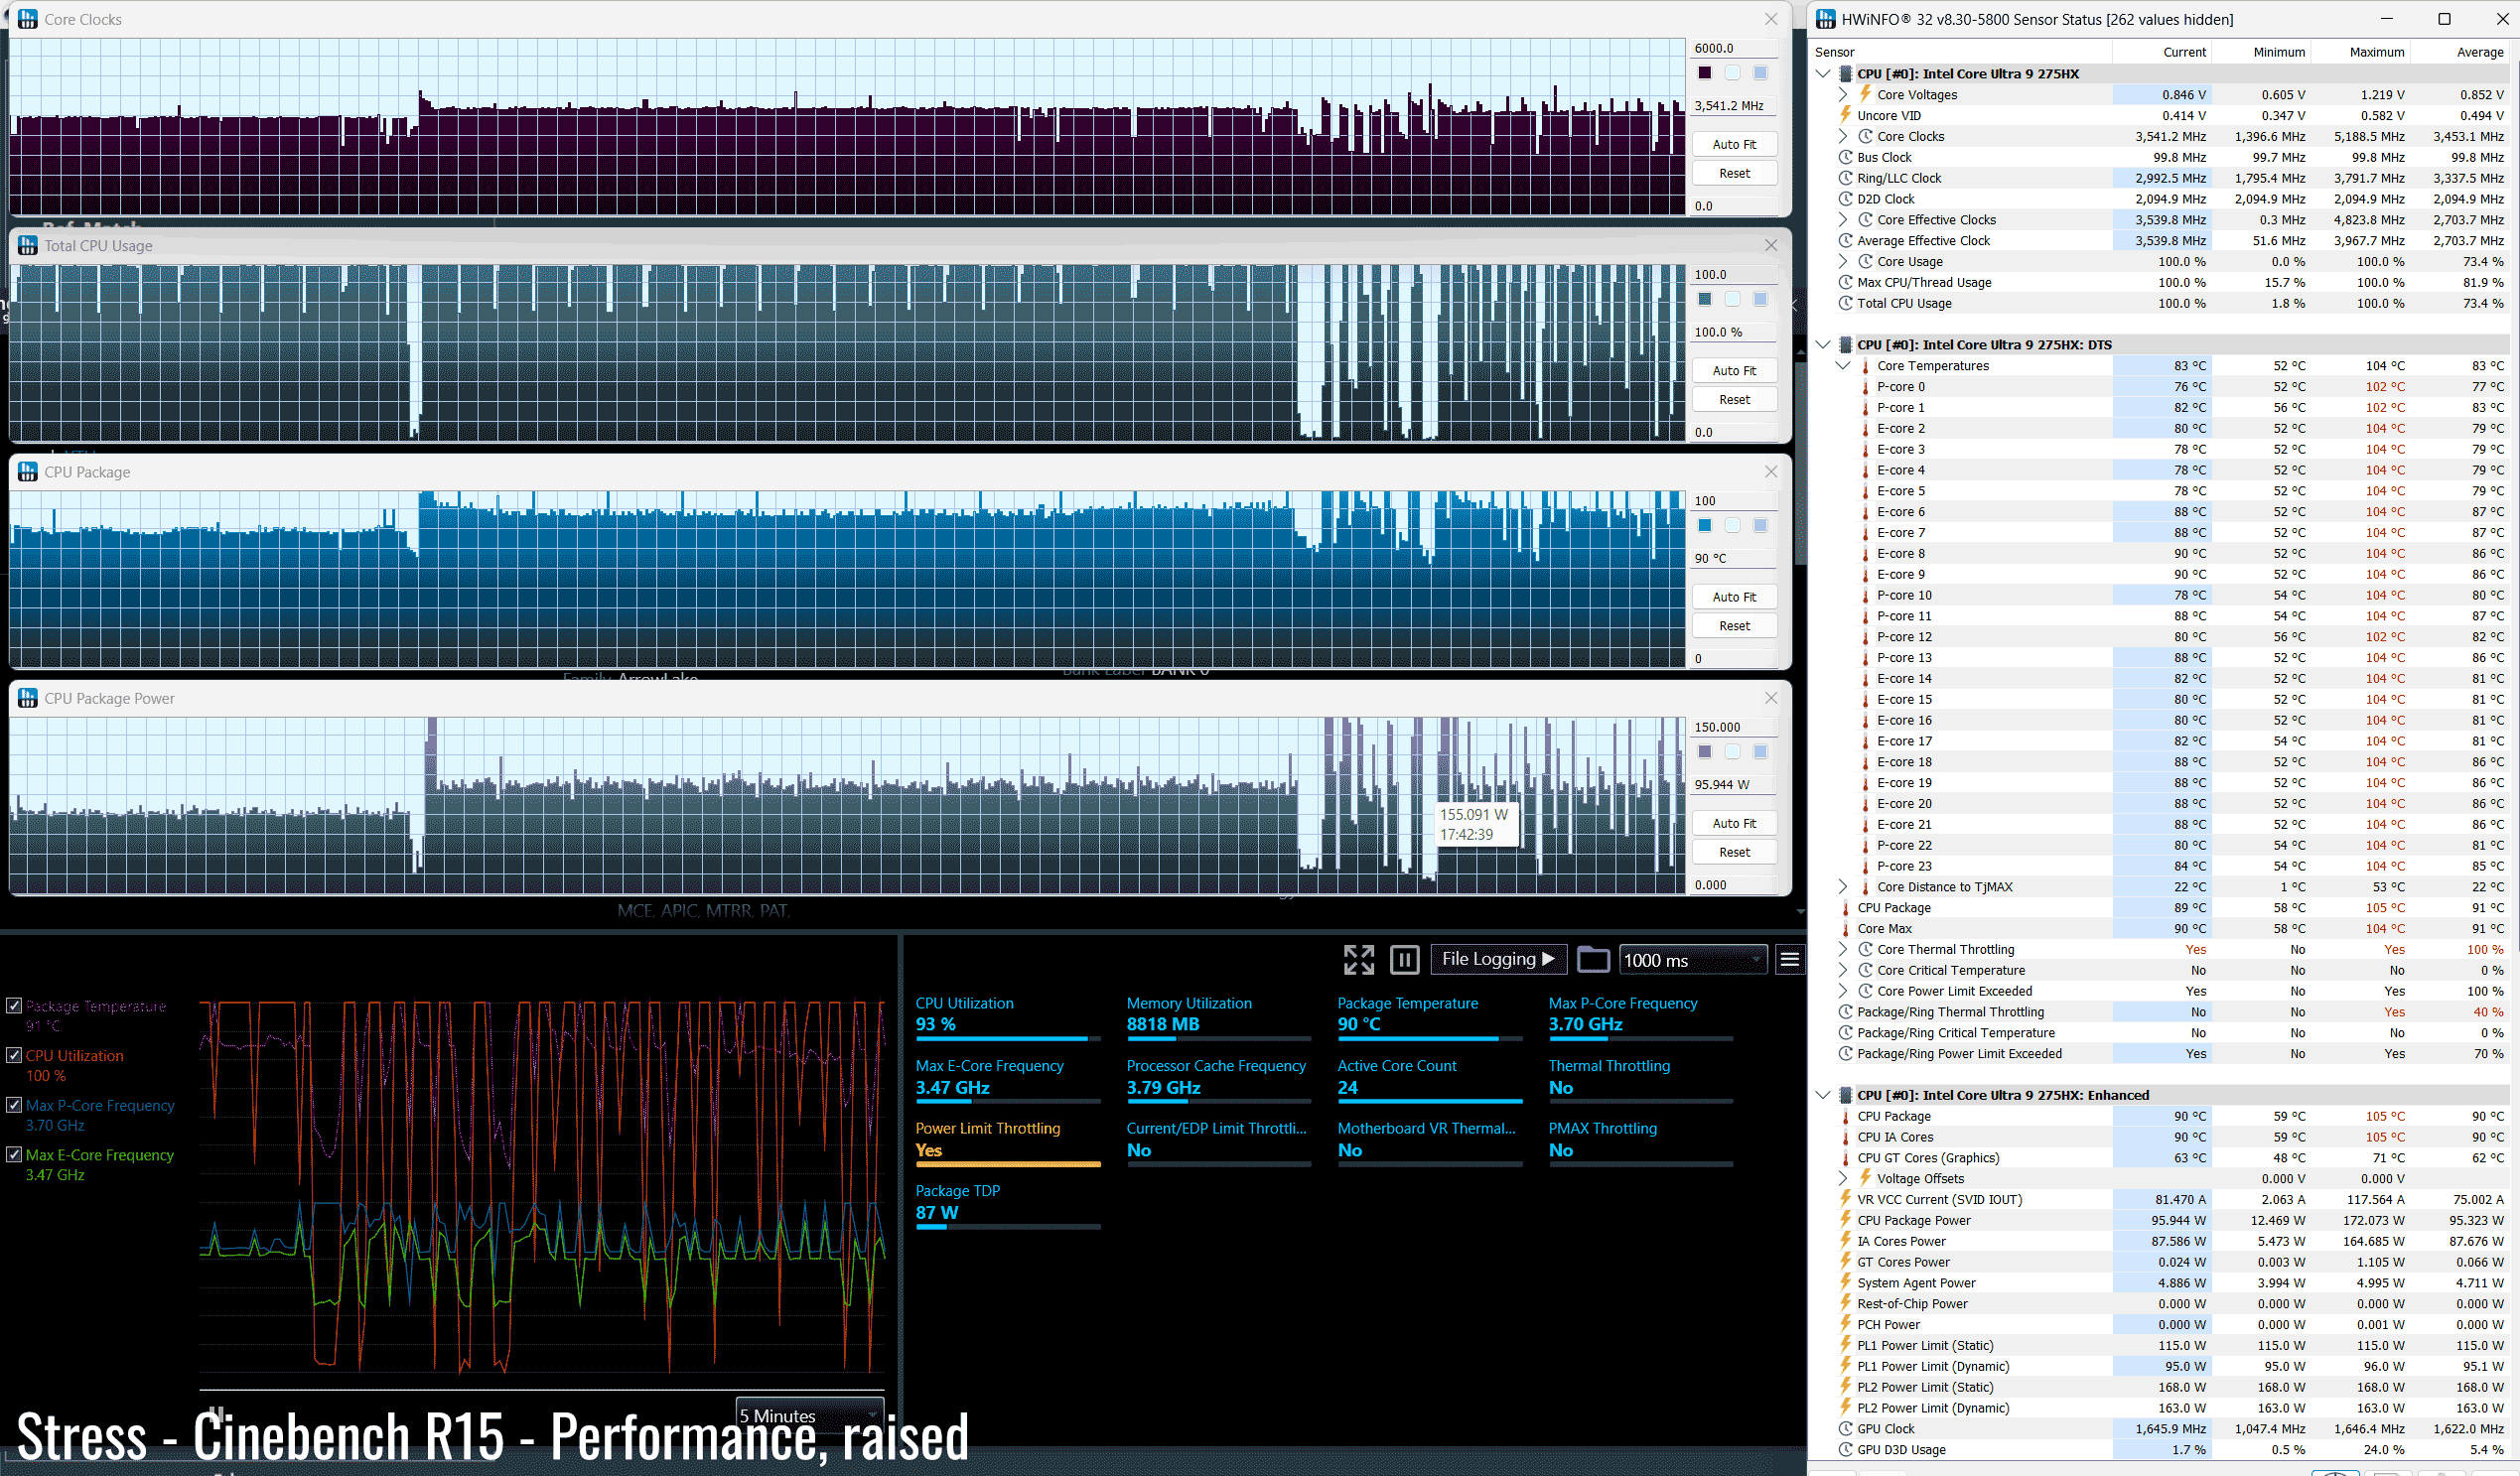
Task: Uncheck the Package Temperature checkbox
Action: [14, 1006]
